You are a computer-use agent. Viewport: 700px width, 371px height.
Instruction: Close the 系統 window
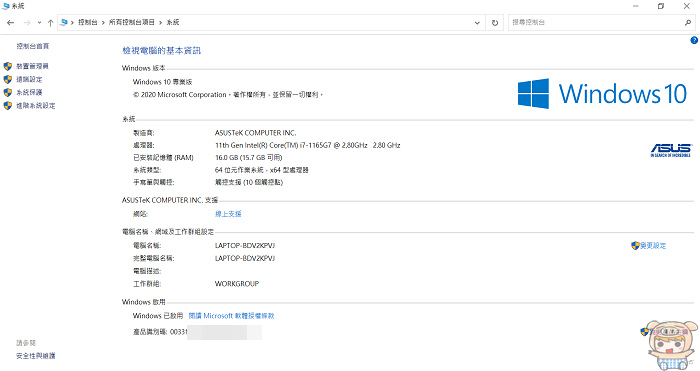point(687,6)
